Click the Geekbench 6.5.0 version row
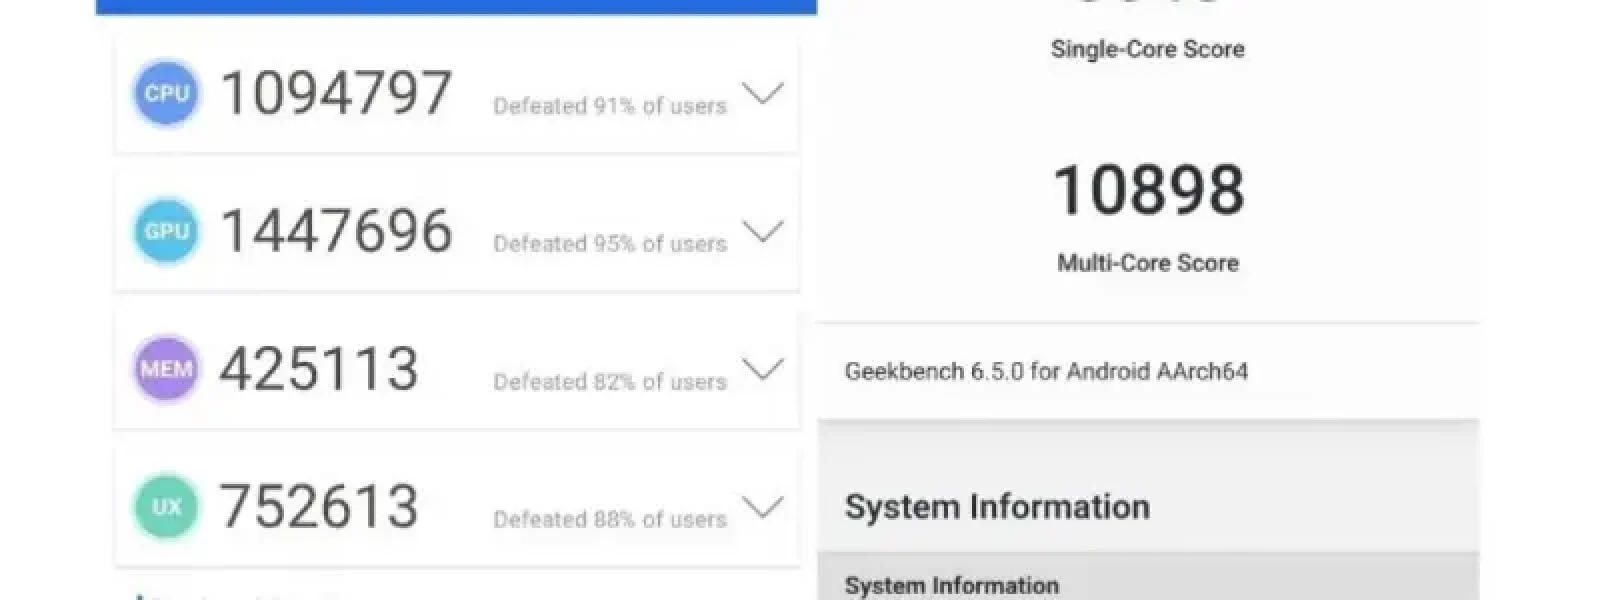The height and width of the screenshot is (600, 1600). pyautogui.click(x=1046, y=372)
